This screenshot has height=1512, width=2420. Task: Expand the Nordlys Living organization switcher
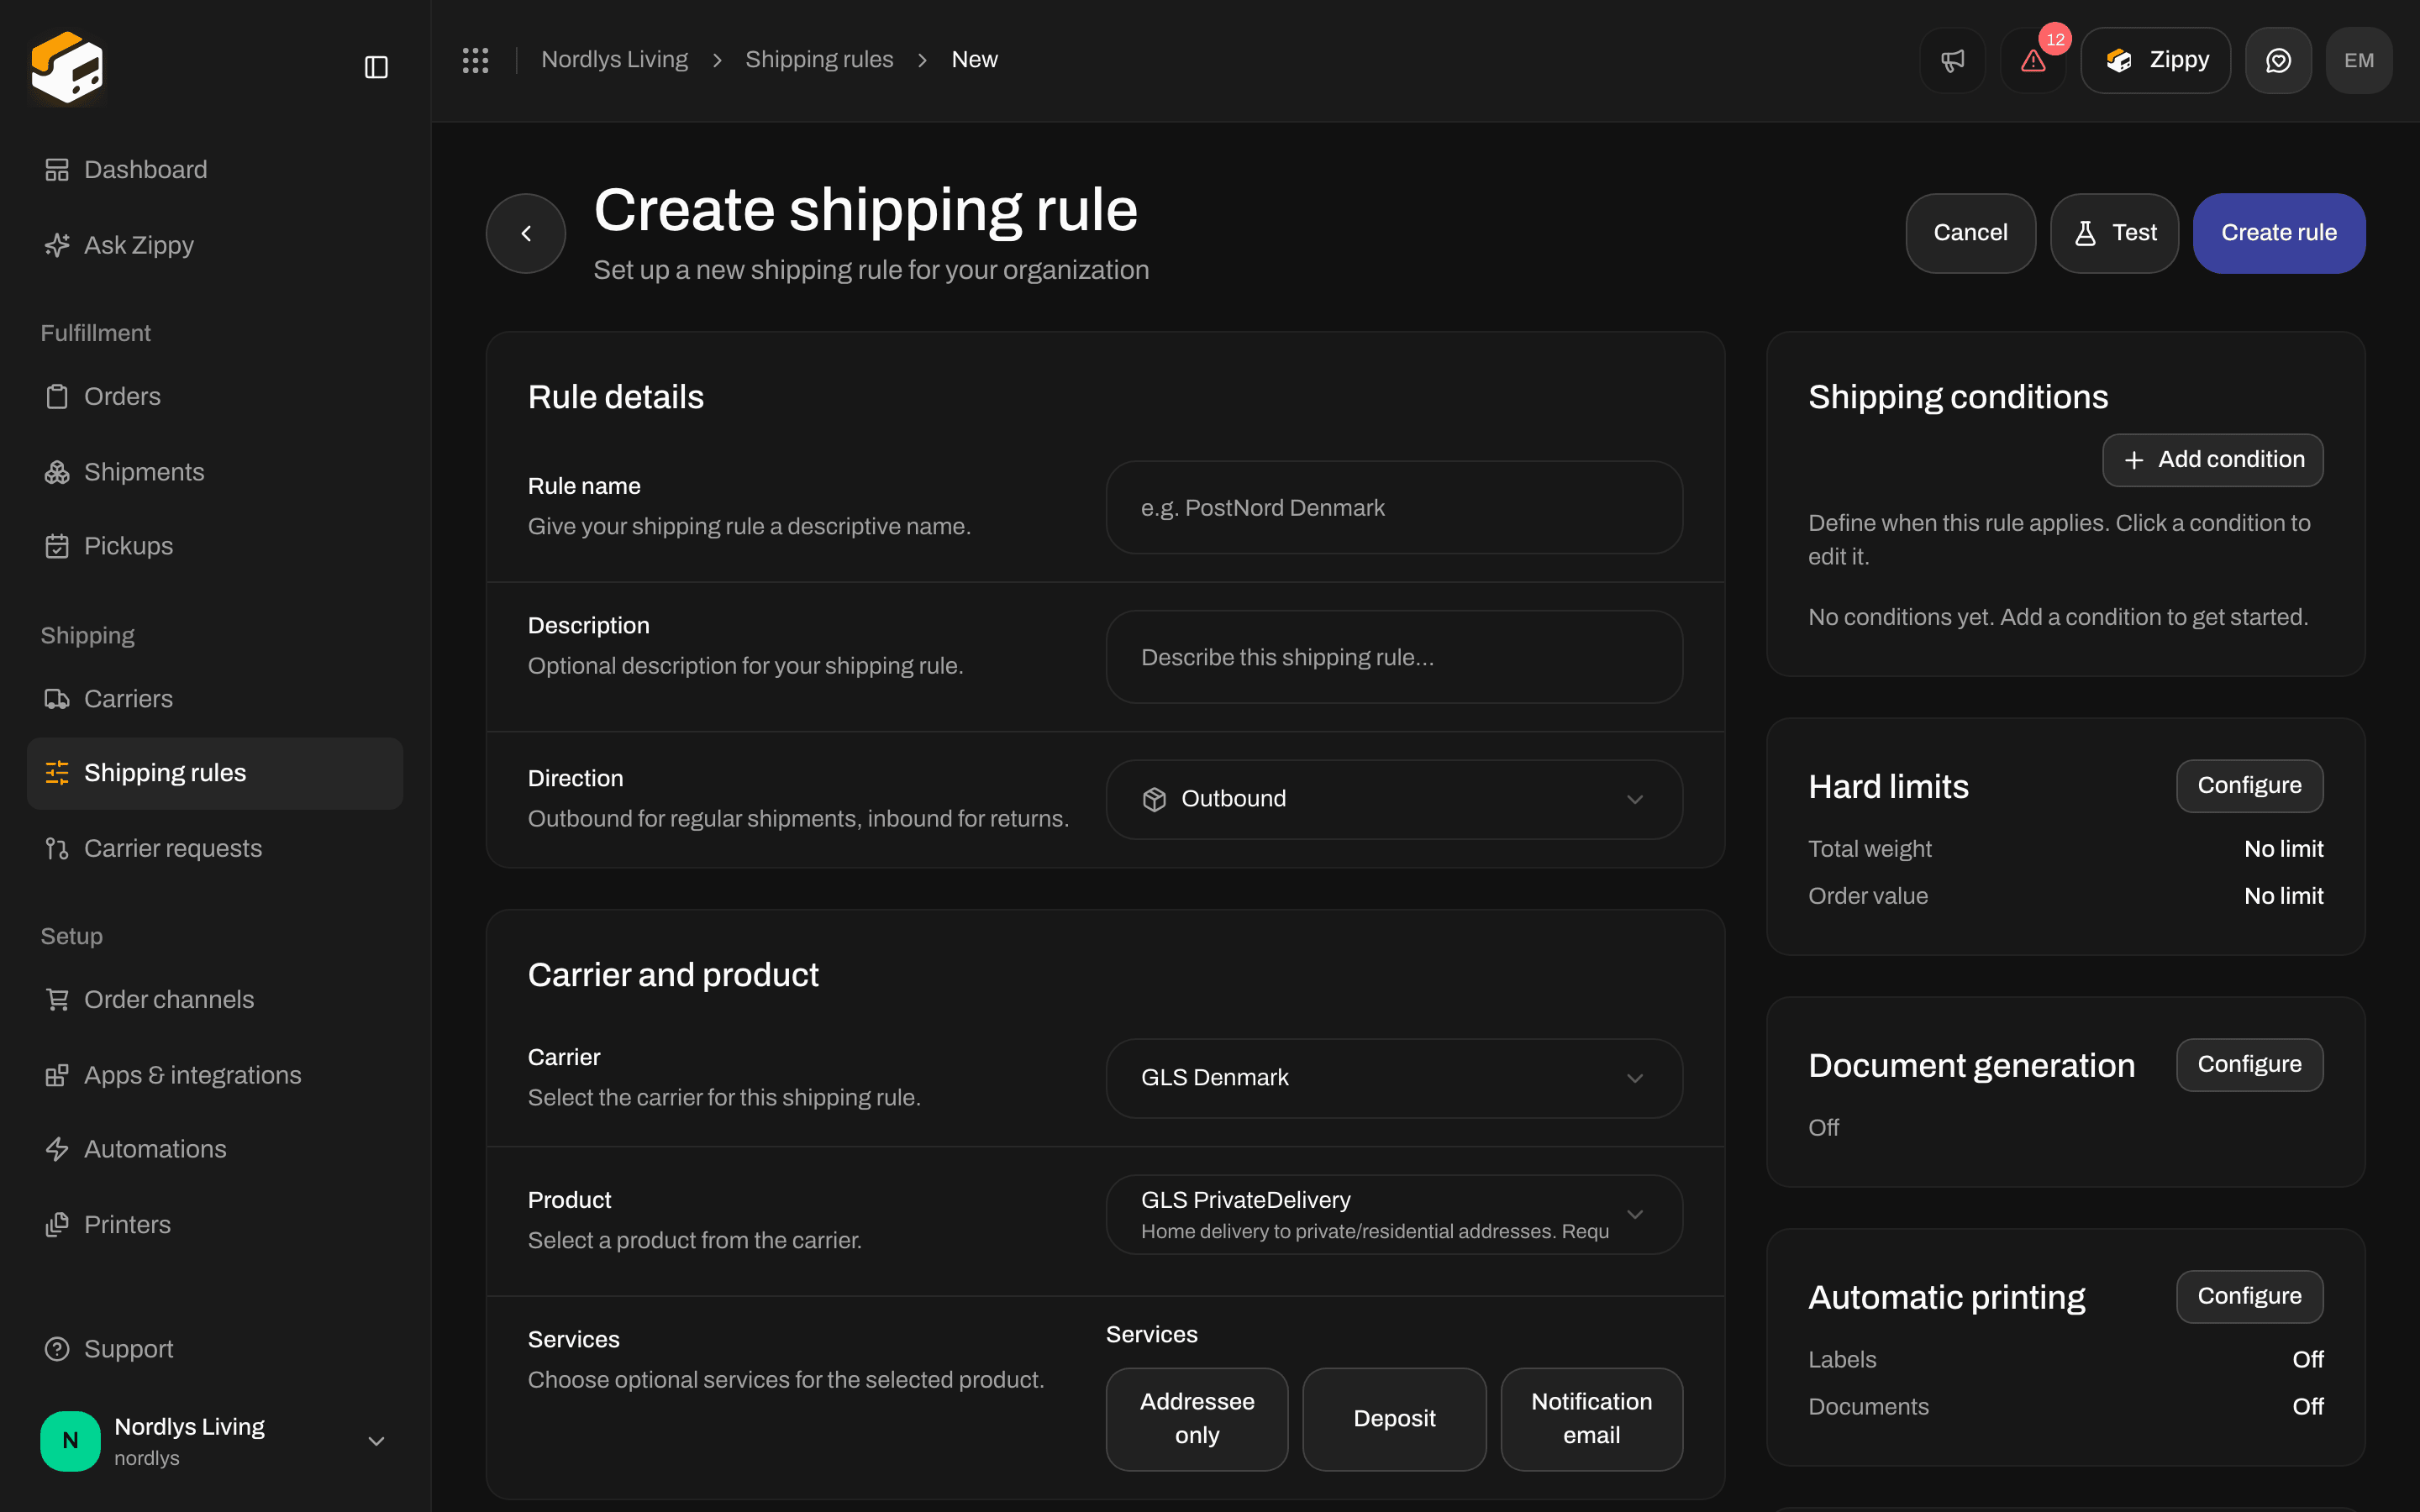215,1441
